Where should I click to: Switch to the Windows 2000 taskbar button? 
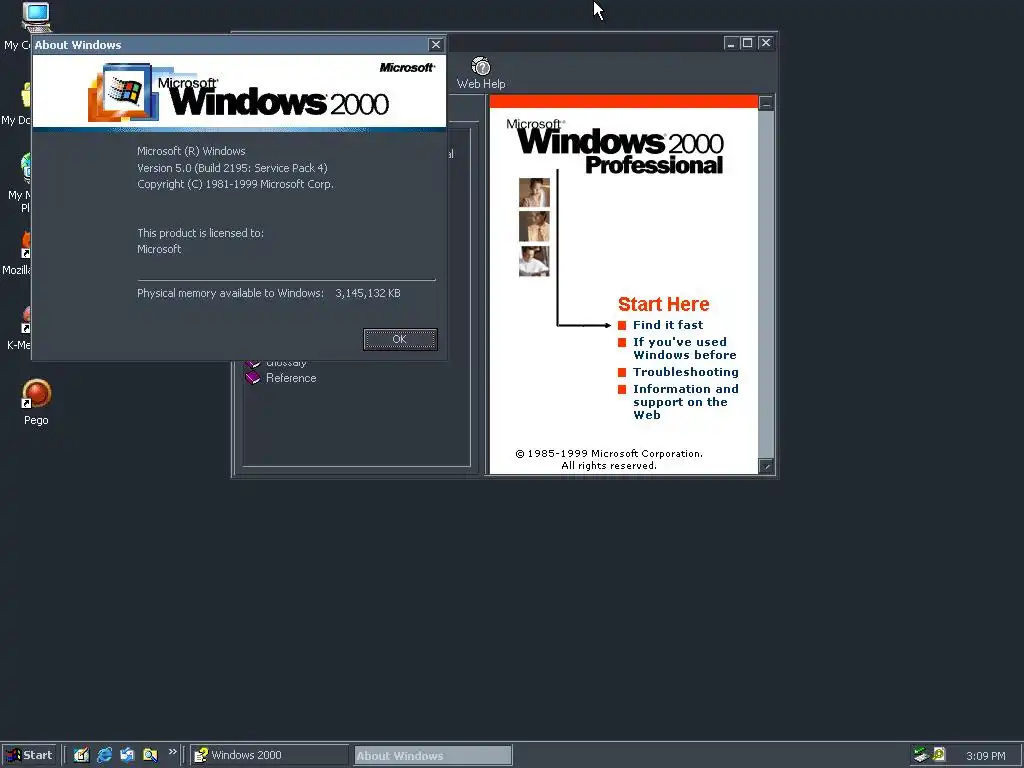270,755
